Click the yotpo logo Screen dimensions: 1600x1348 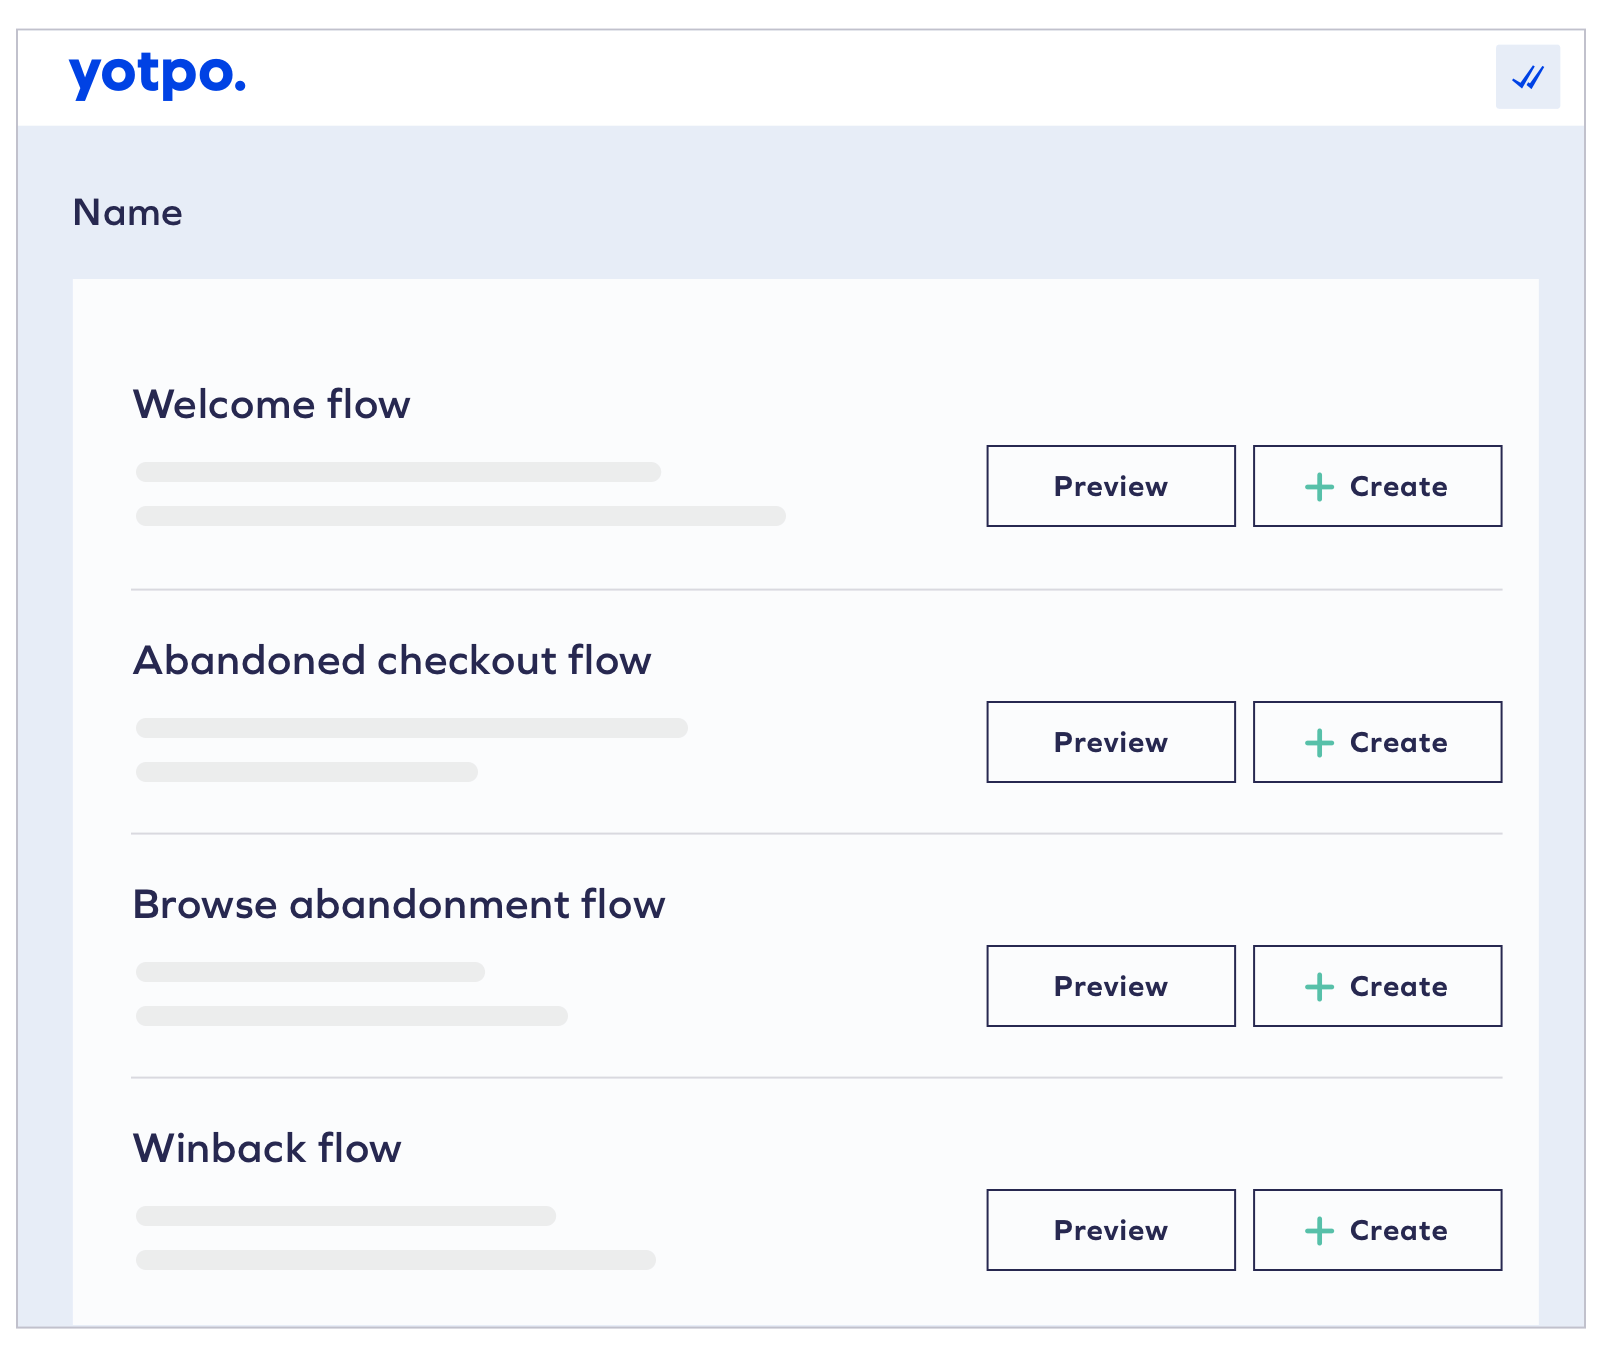coord(157,75)
